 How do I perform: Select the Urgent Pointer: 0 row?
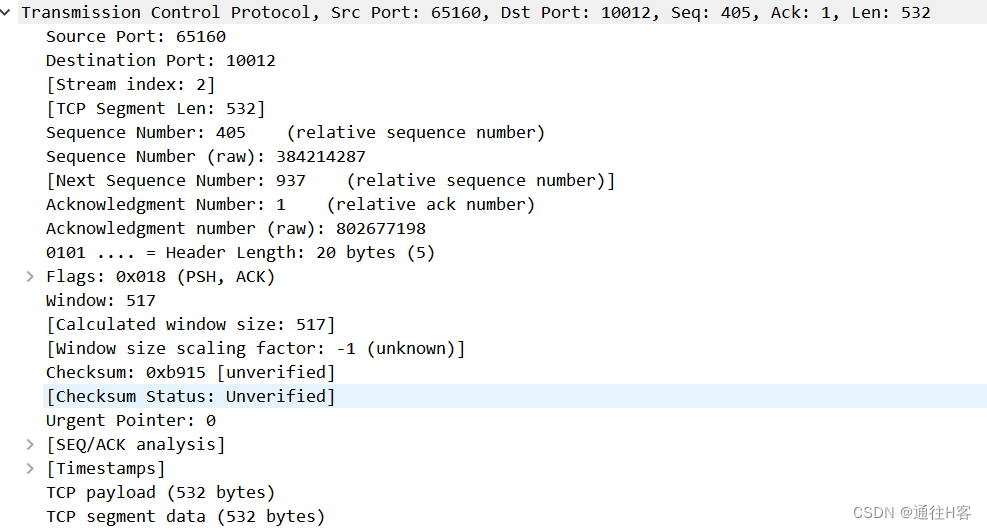point(130,421)
